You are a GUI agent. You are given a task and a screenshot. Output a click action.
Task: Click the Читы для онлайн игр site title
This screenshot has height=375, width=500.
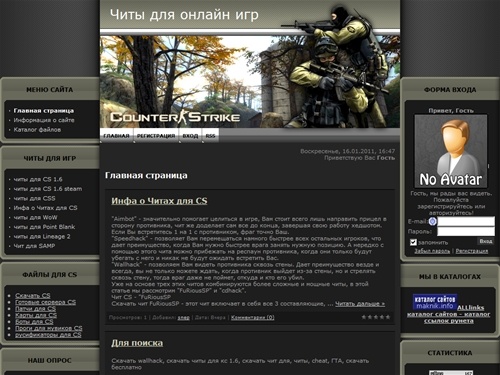click(184, 15)
